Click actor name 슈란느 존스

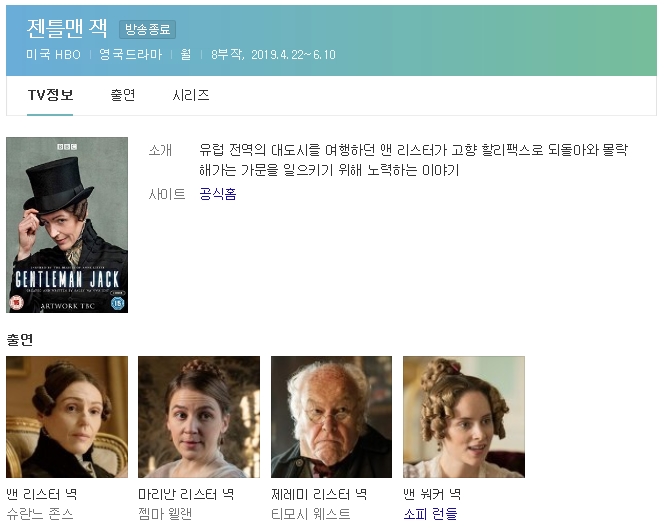click(40, 514)
